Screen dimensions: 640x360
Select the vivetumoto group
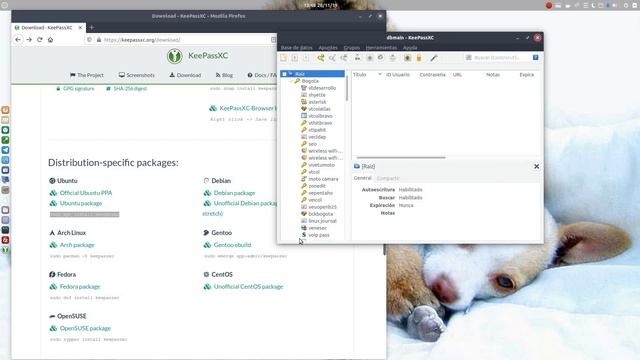[321, 165]
